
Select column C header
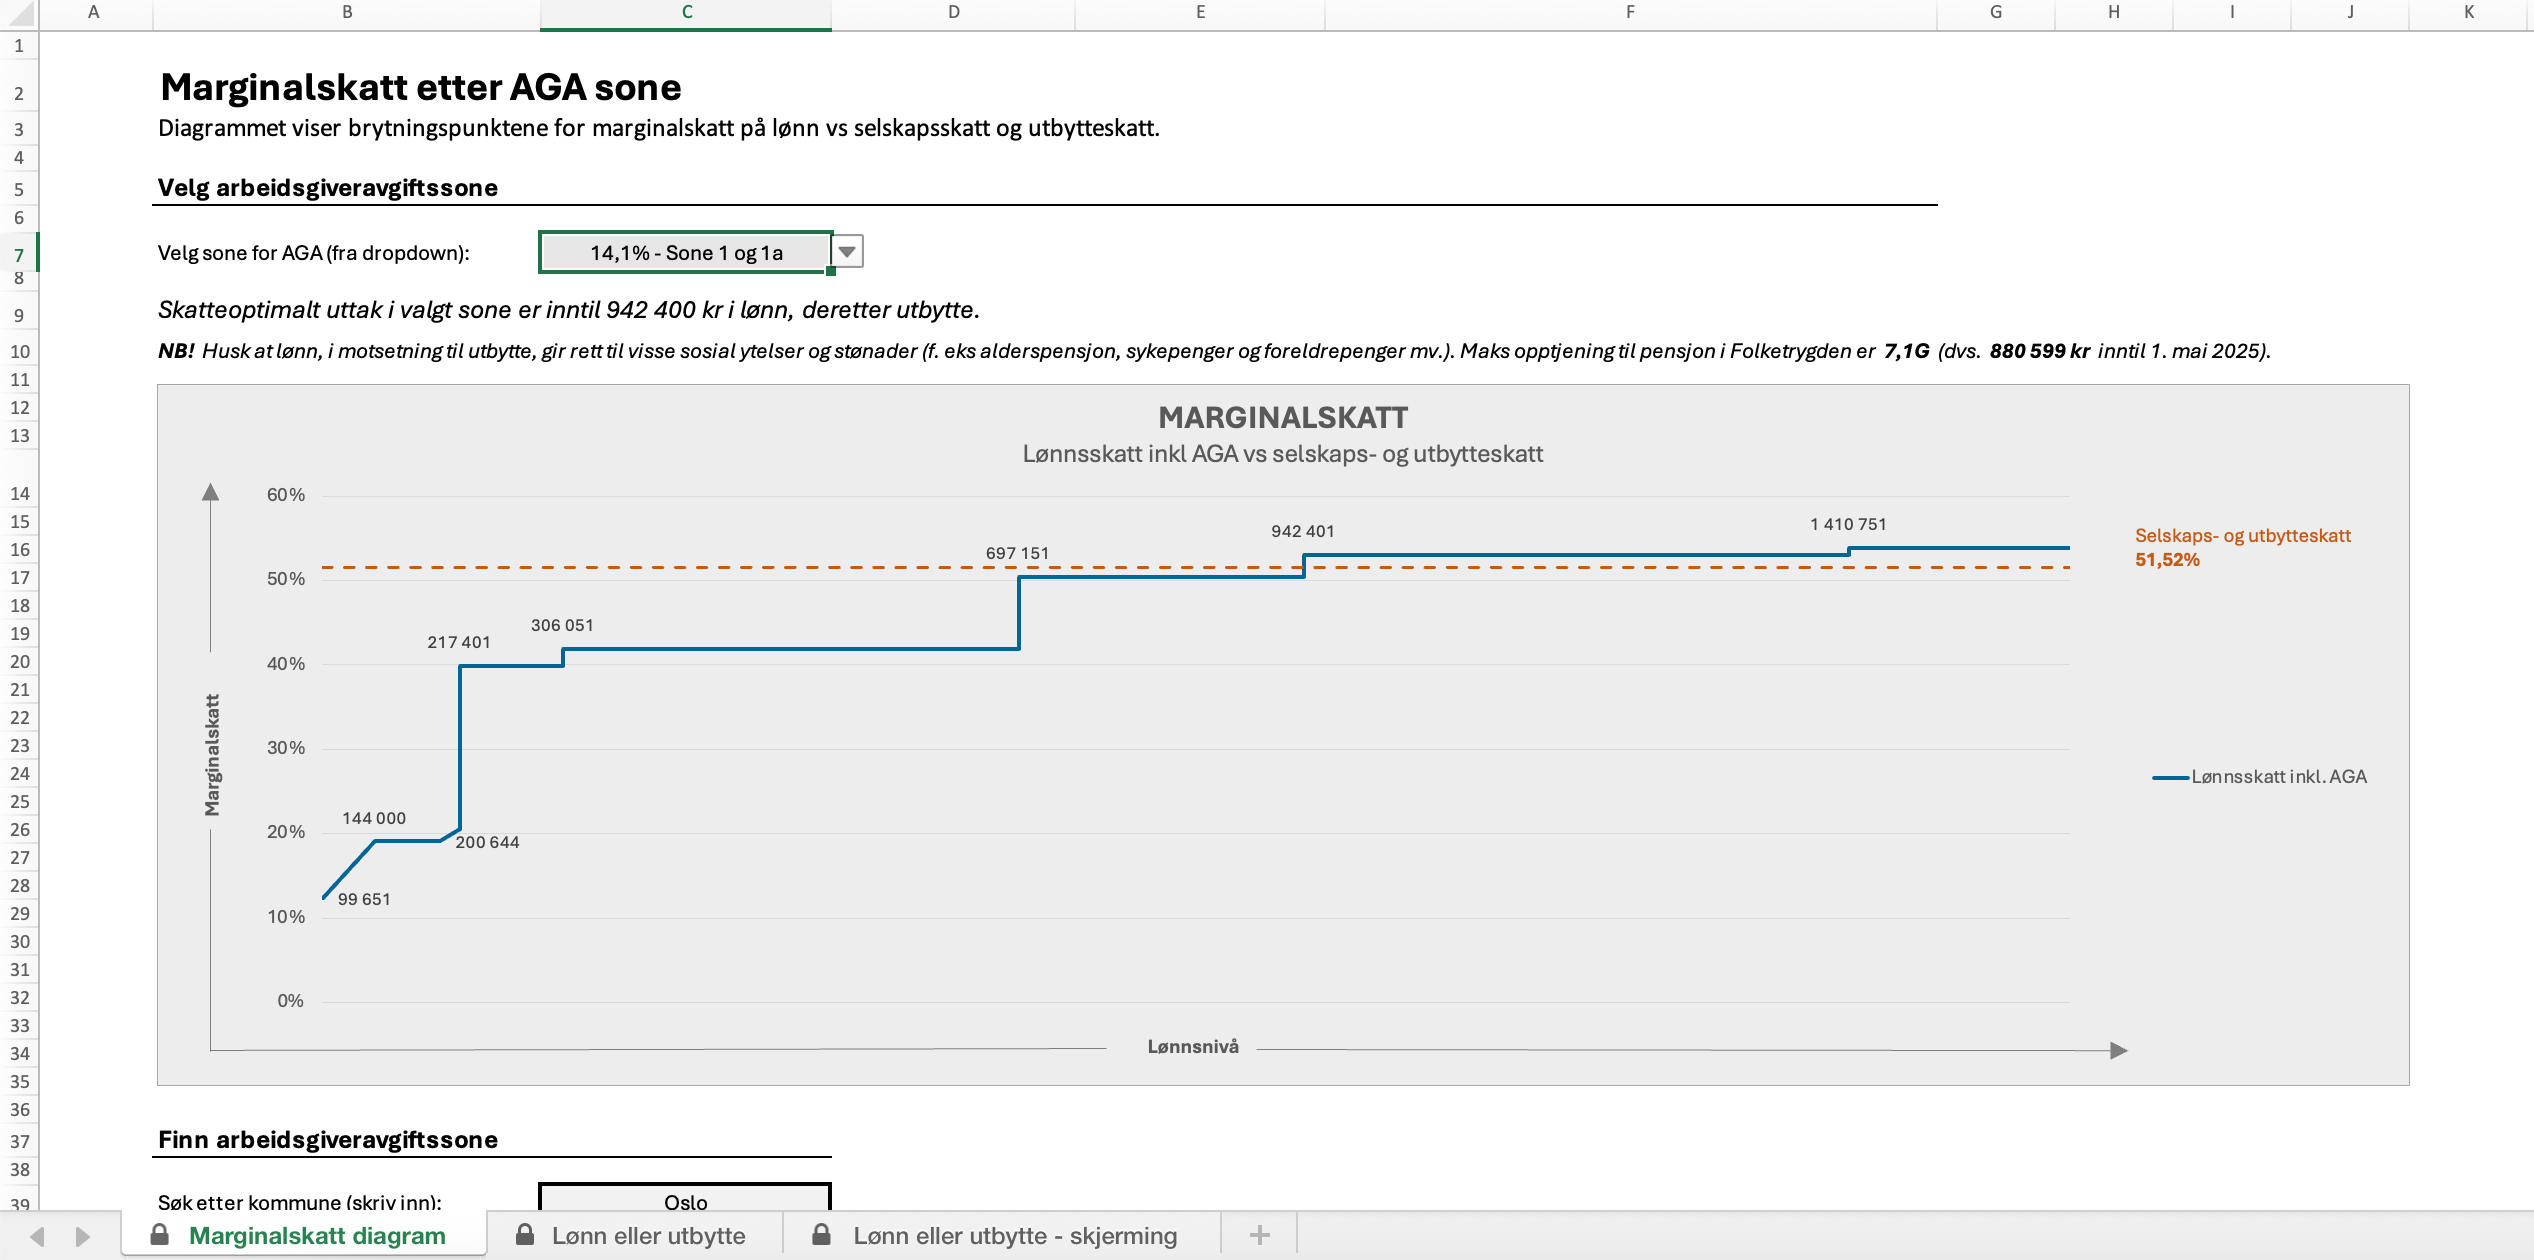point(686,13)
